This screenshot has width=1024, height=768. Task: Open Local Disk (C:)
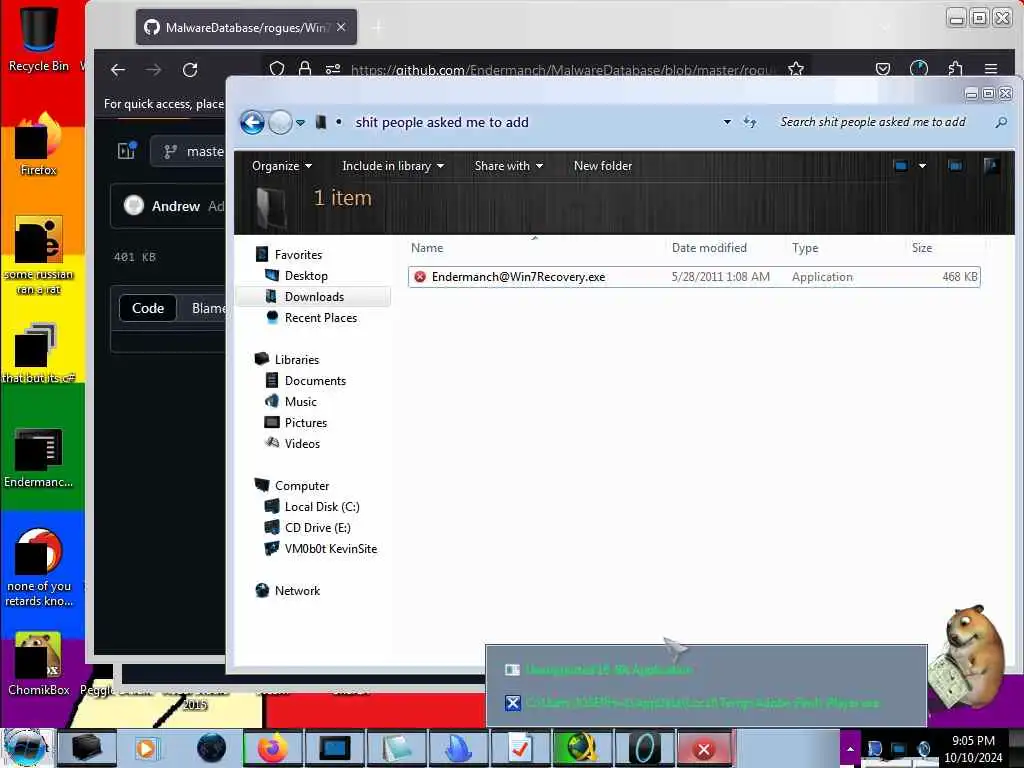click(321, 507)
